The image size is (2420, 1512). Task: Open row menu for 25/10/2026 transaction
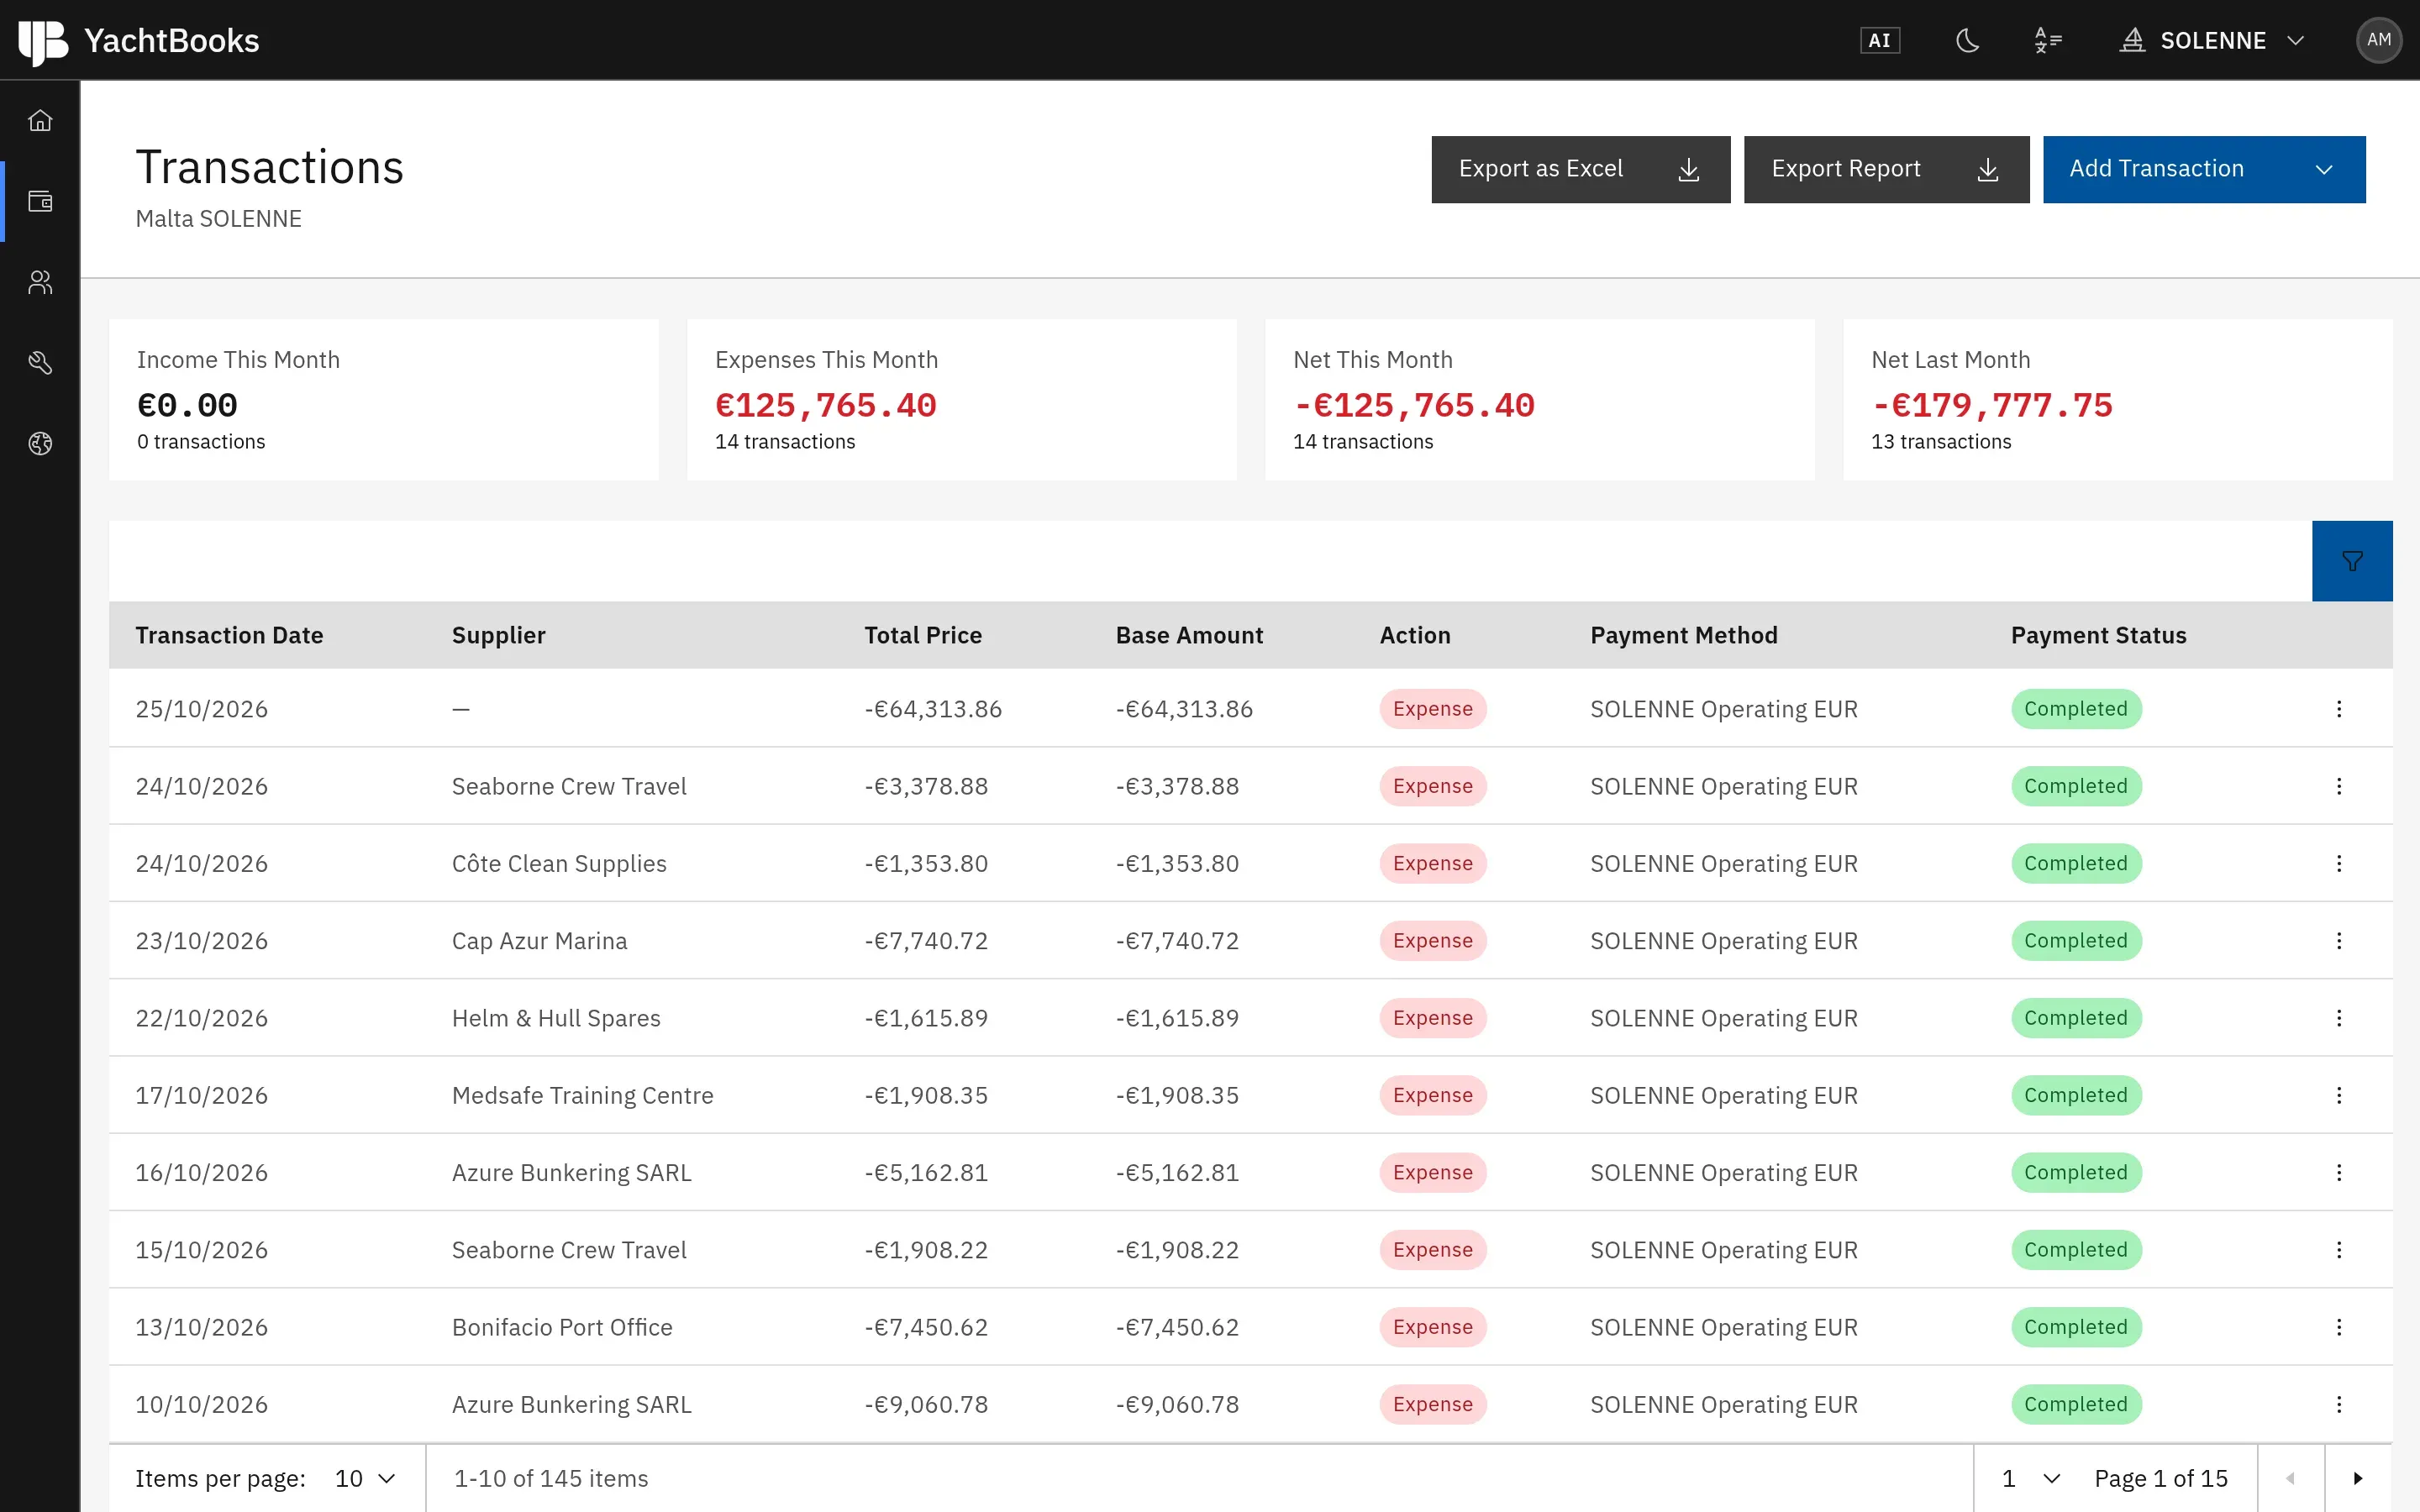coord(2338,709)
